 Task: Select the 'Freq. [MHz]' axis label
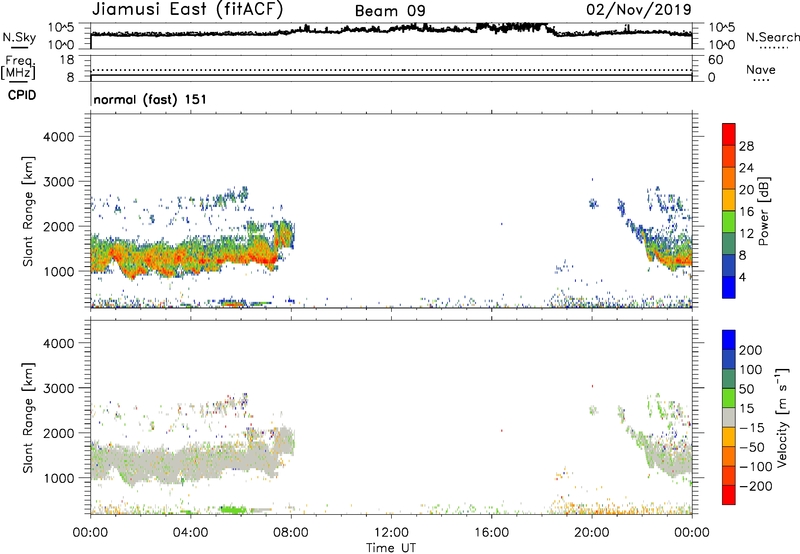coord(18,67)
